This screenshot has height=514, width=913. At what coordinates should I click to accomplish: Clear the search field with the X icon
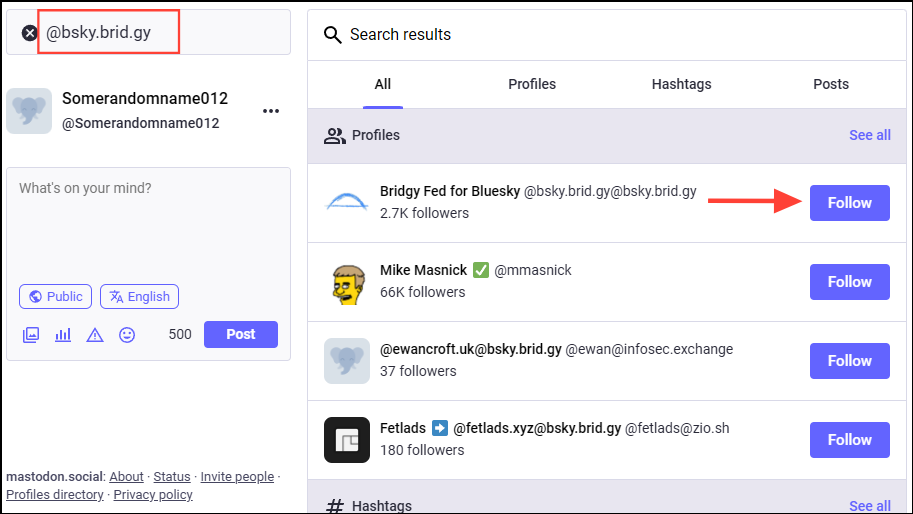coord(29,33)
